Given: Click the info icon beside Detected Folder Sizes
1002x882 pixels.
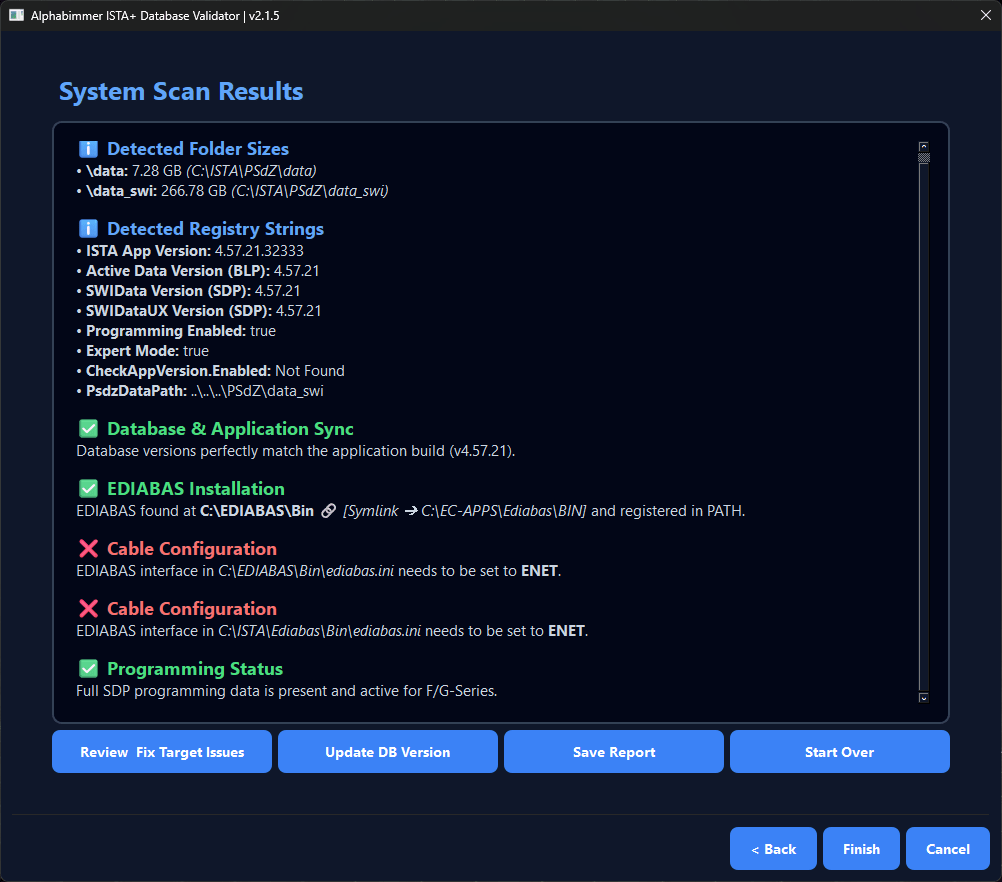Looking at the screenshot, I should click(88, 149).
